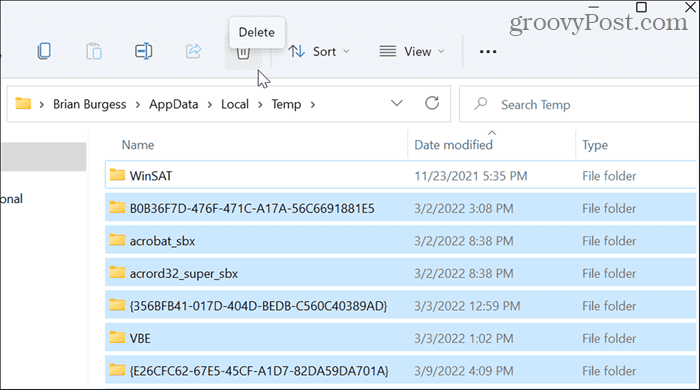The height and width of the screenshot is (390, 700).
Task: Sort by Date modified column header
Action: [x=453, y=145]
